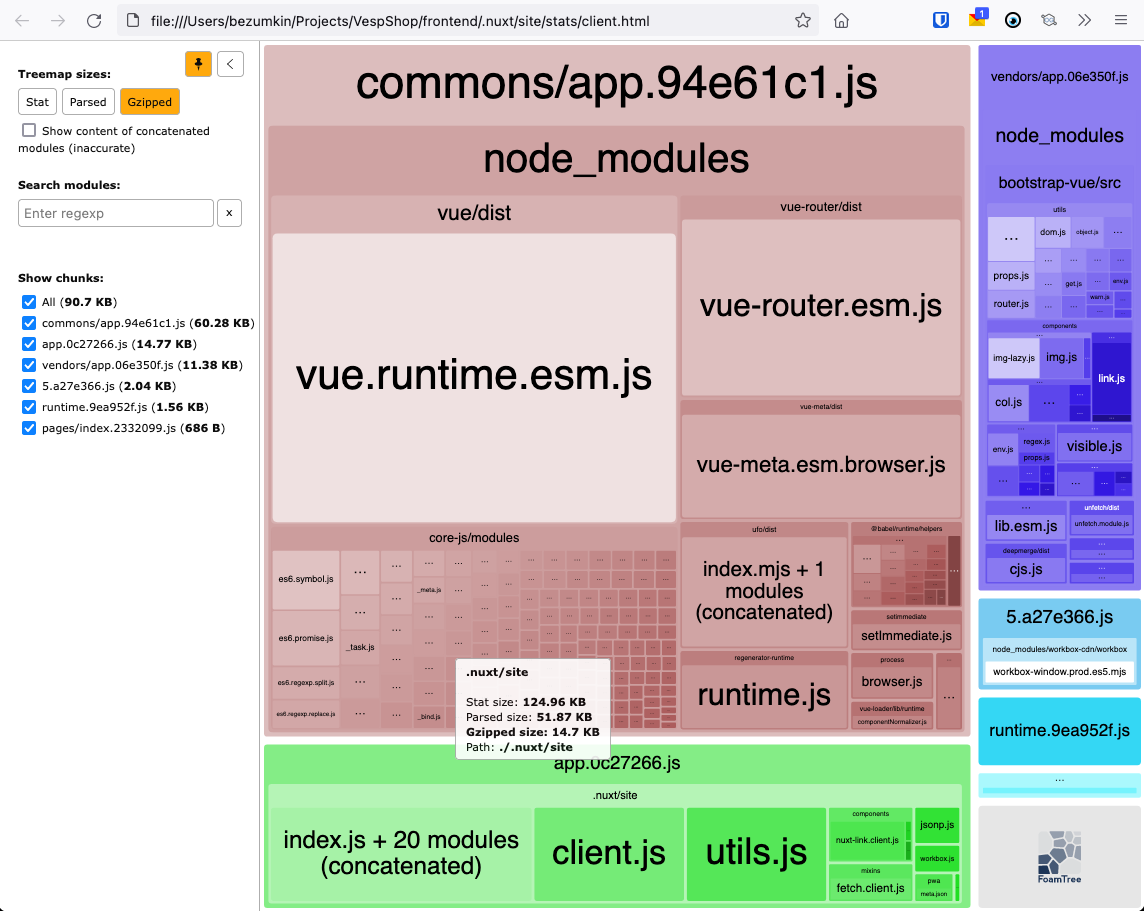Open the mail extension with notification badge

point(977,19)
